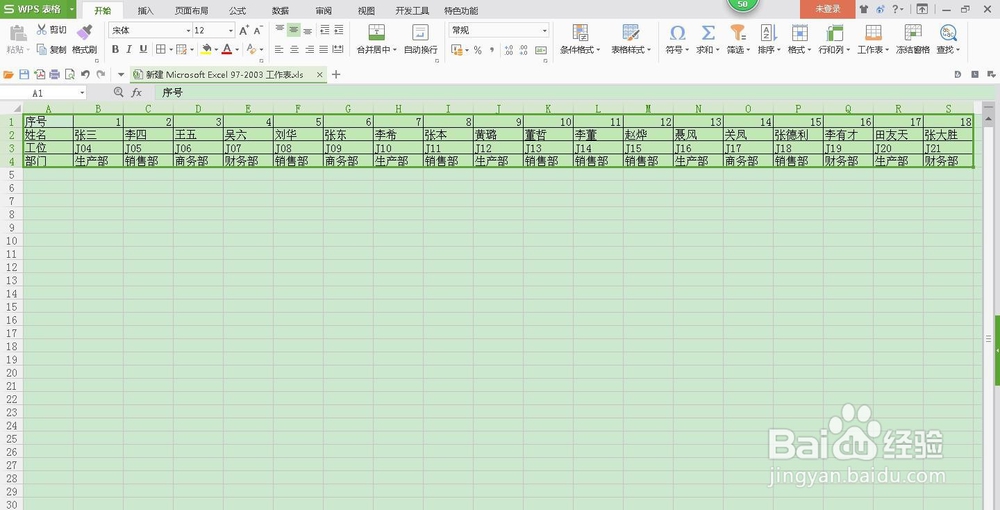Apply the red font color swatch
The width and height of the screenshot is (1000, 510).
point(227,49)
